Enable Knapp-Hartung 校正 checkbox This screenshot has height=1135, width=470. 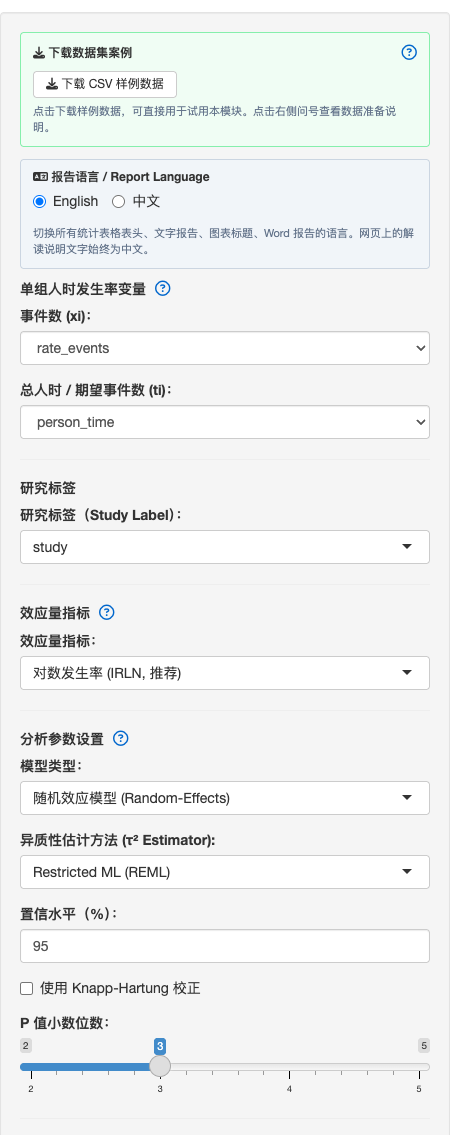click(x=27, y=988)
